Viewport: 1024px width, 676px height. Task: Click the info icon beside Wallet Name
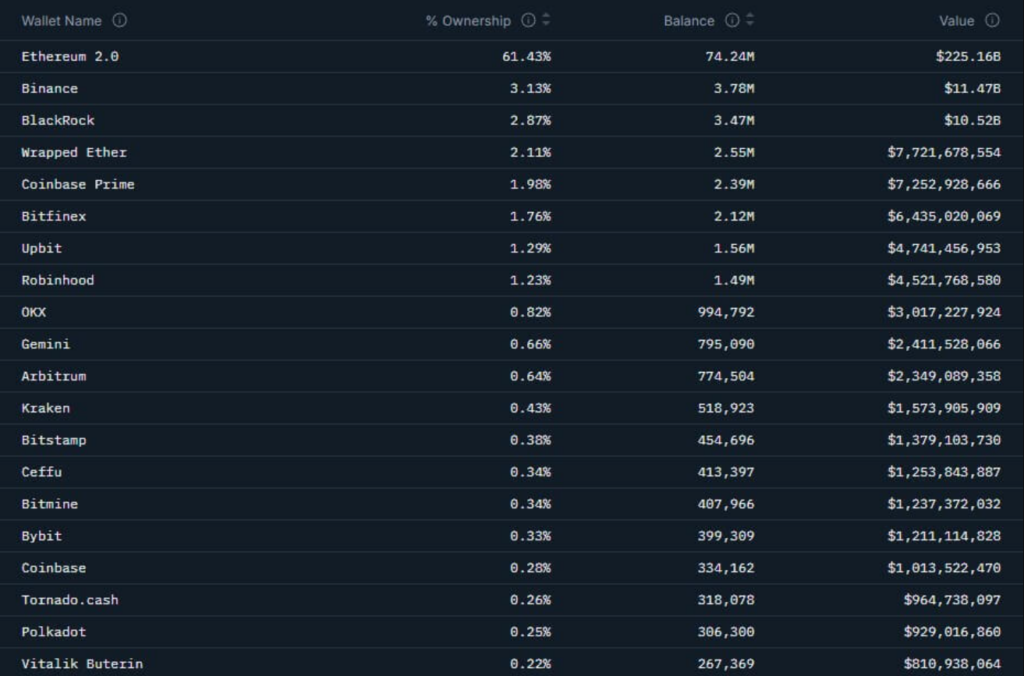tap(120, 20)
